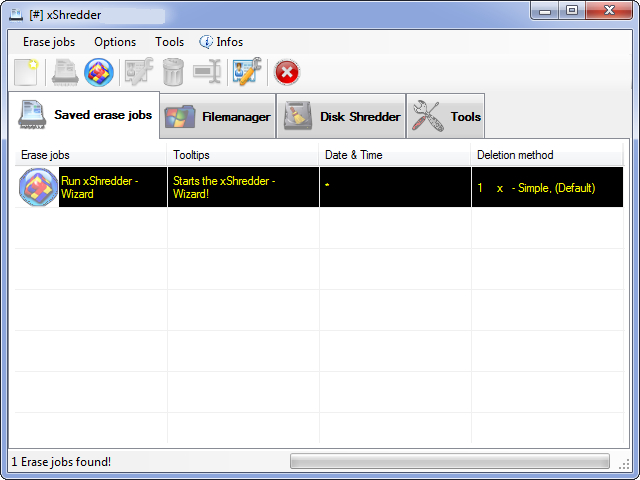640x480 pixels.
Task: Click the Deletion method column header
Action: (x=547, y=155)
